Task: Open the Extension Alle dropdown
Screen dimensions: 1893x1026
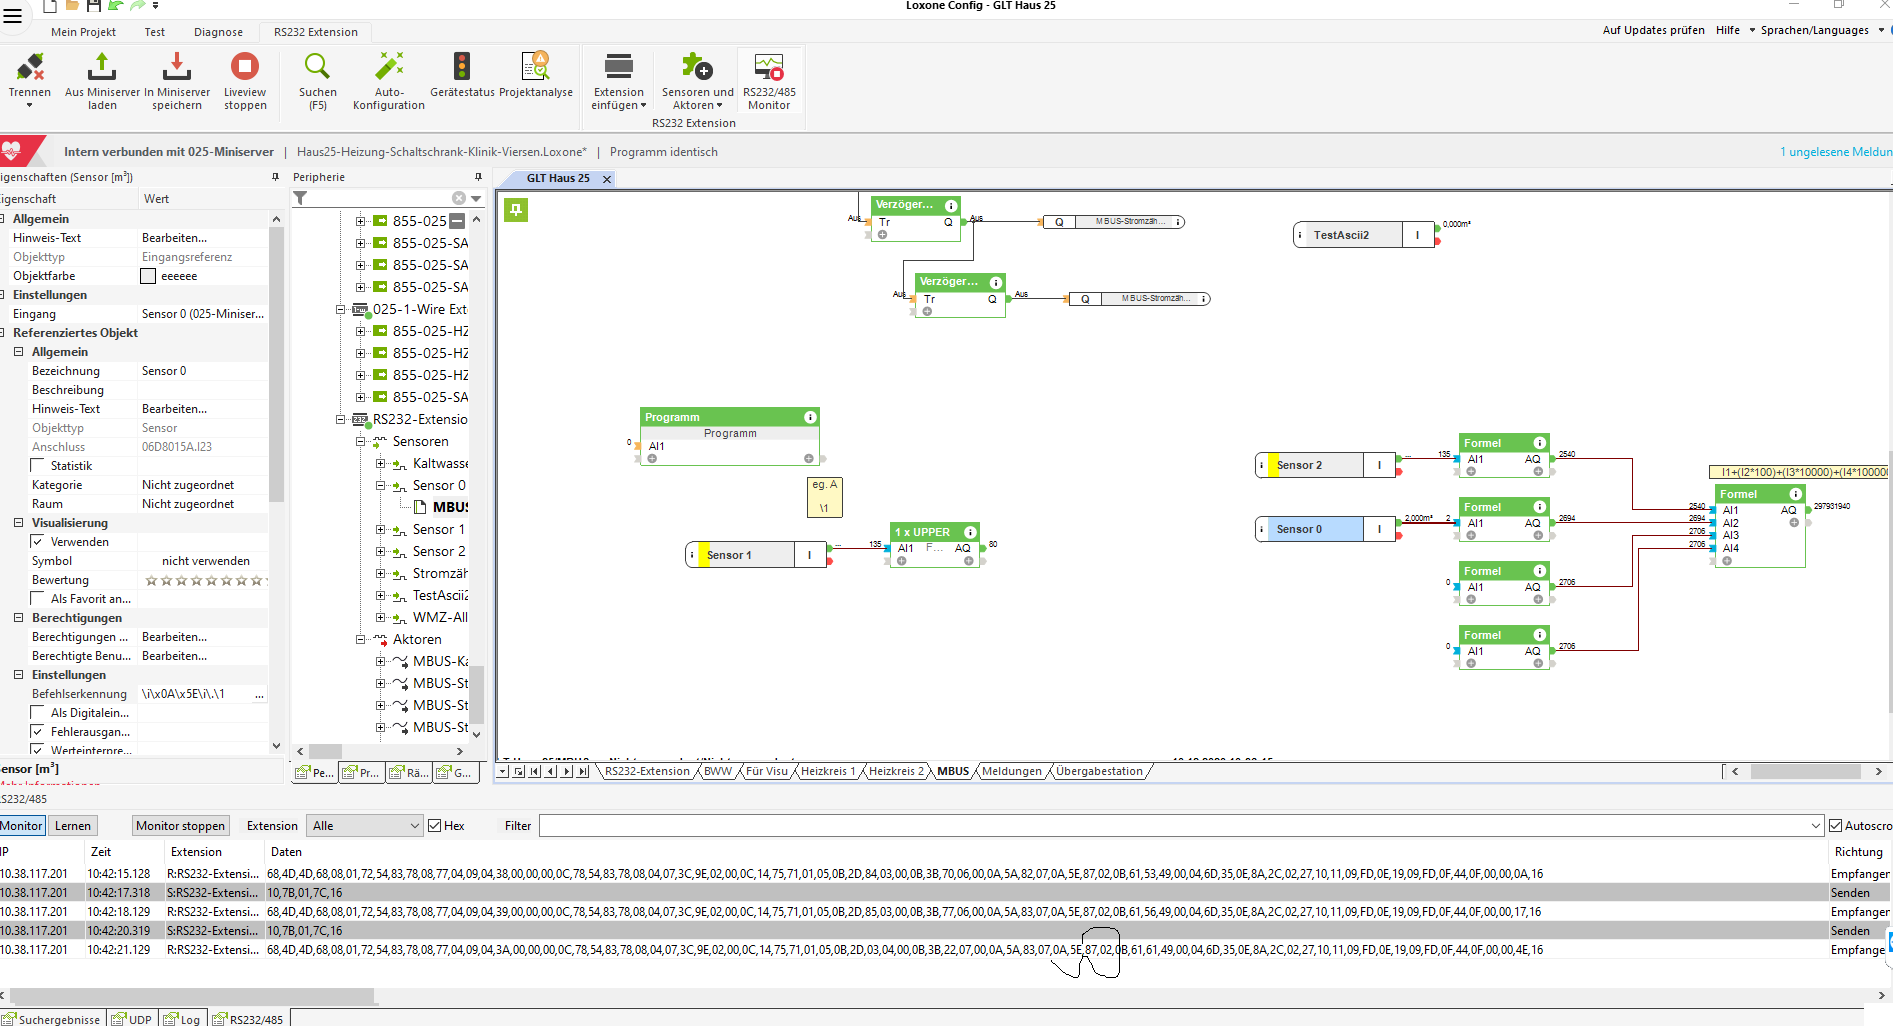Action: pyautogui.click(x=365, y=826)
